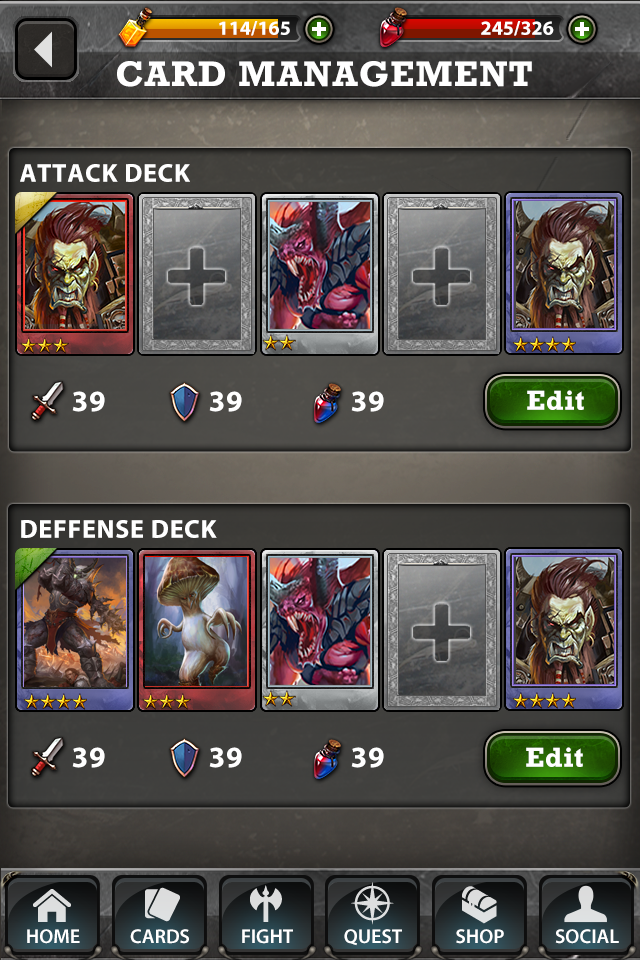Add card to empty Deffense Deck slot
Image resolution: width=640 pixels, height=960 pixels.
tap(442, 630)
